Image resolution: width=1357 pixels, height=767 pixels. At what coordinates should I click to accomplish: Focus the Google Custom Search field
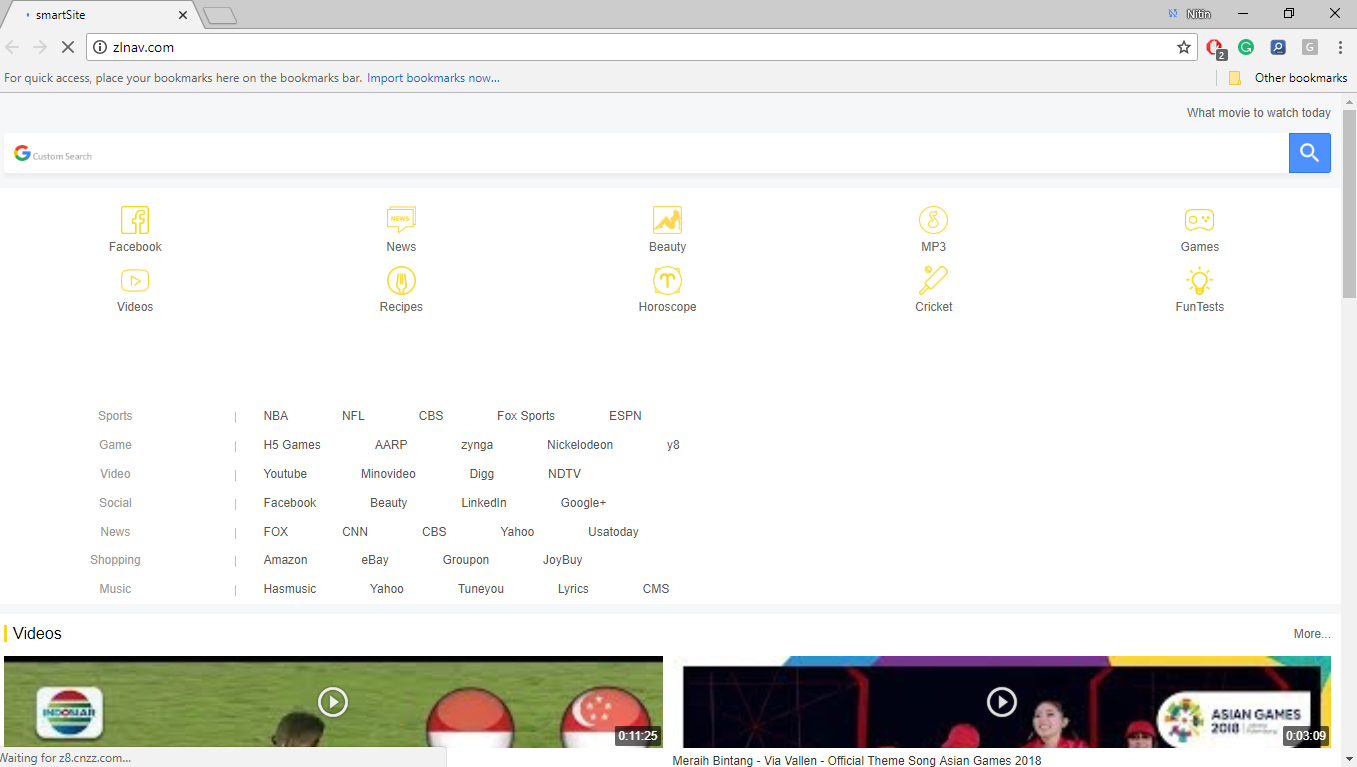pos(646,153)
